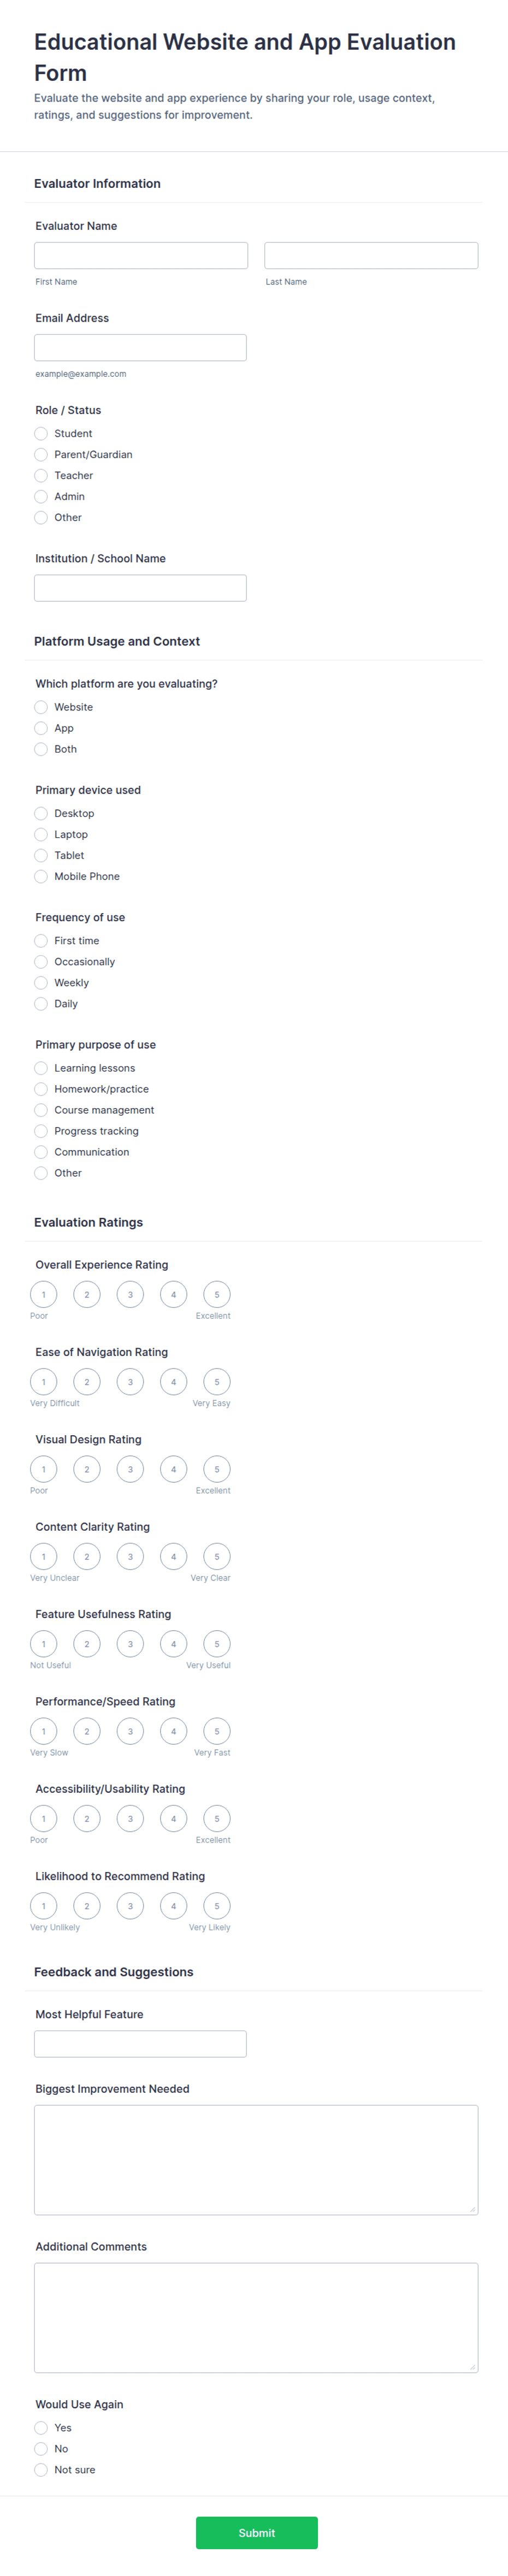Click the Biggest Improvement Needed text area
Viewport: 508px width, 2576px height.
point(256,2160)
